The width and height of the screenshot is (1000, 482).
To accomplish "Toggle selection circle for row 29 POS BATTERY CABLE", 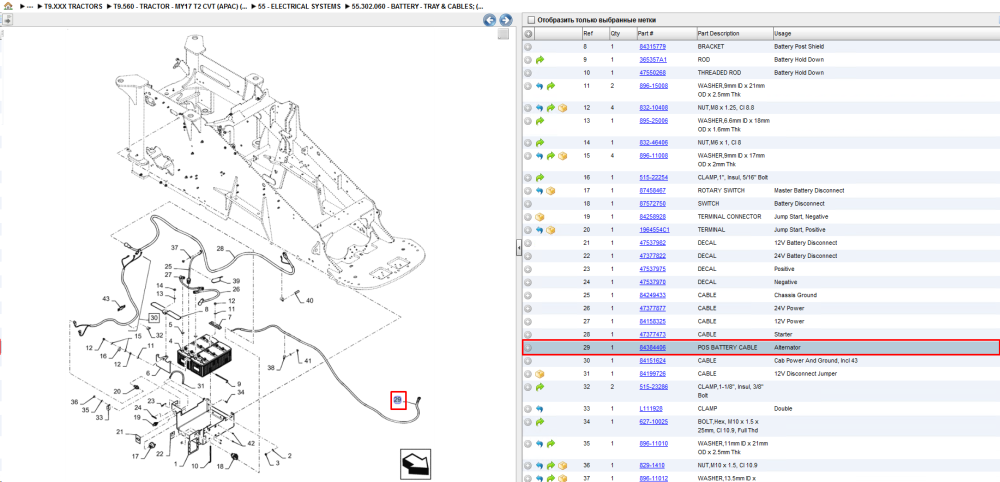I will tap(528, 347).
